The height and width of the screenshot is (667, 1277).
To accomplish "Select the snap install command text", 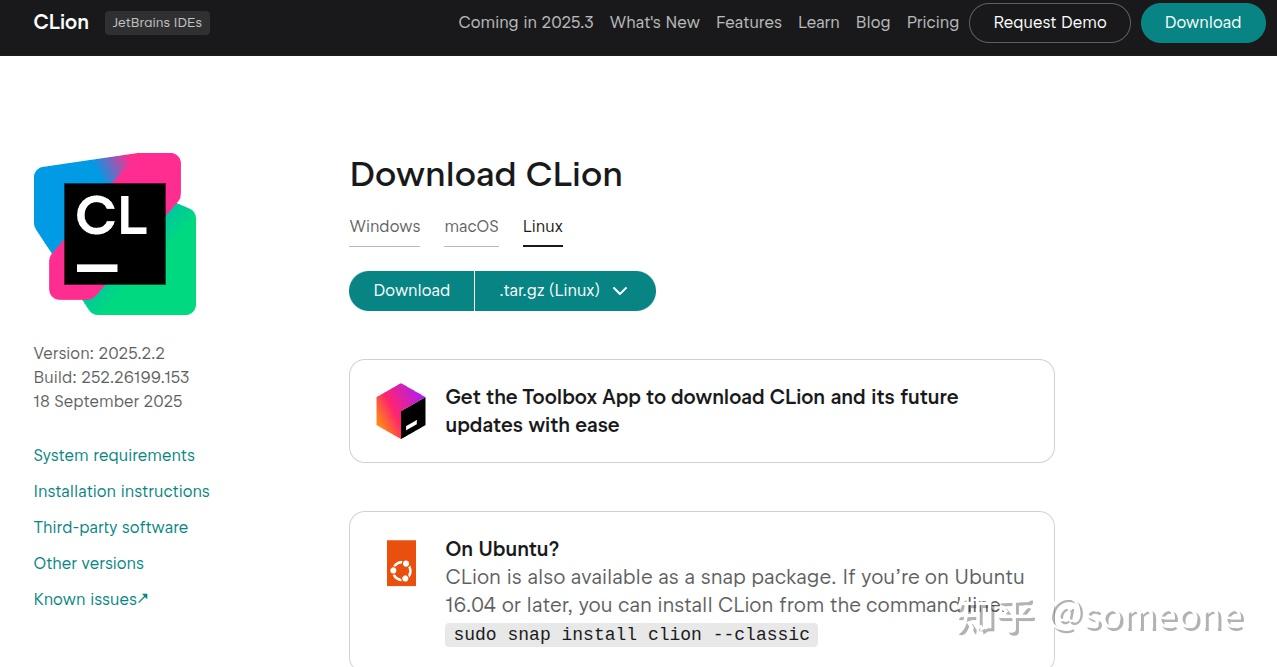I will [x=630, y=634].
